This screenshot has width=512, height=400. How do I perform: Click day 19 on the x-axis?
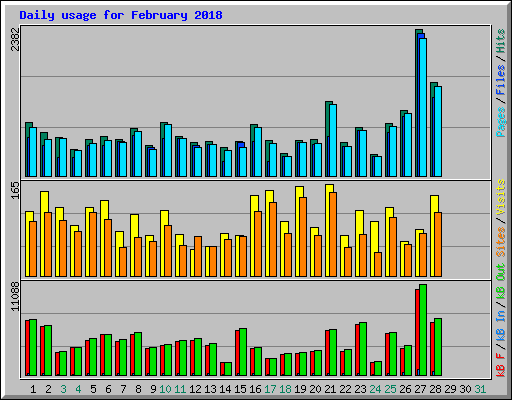(300, 389)
